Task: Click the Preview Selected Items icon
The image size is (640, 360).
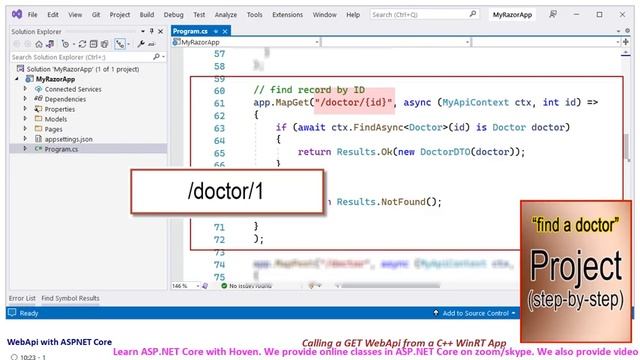Action: tap(151, 44)
